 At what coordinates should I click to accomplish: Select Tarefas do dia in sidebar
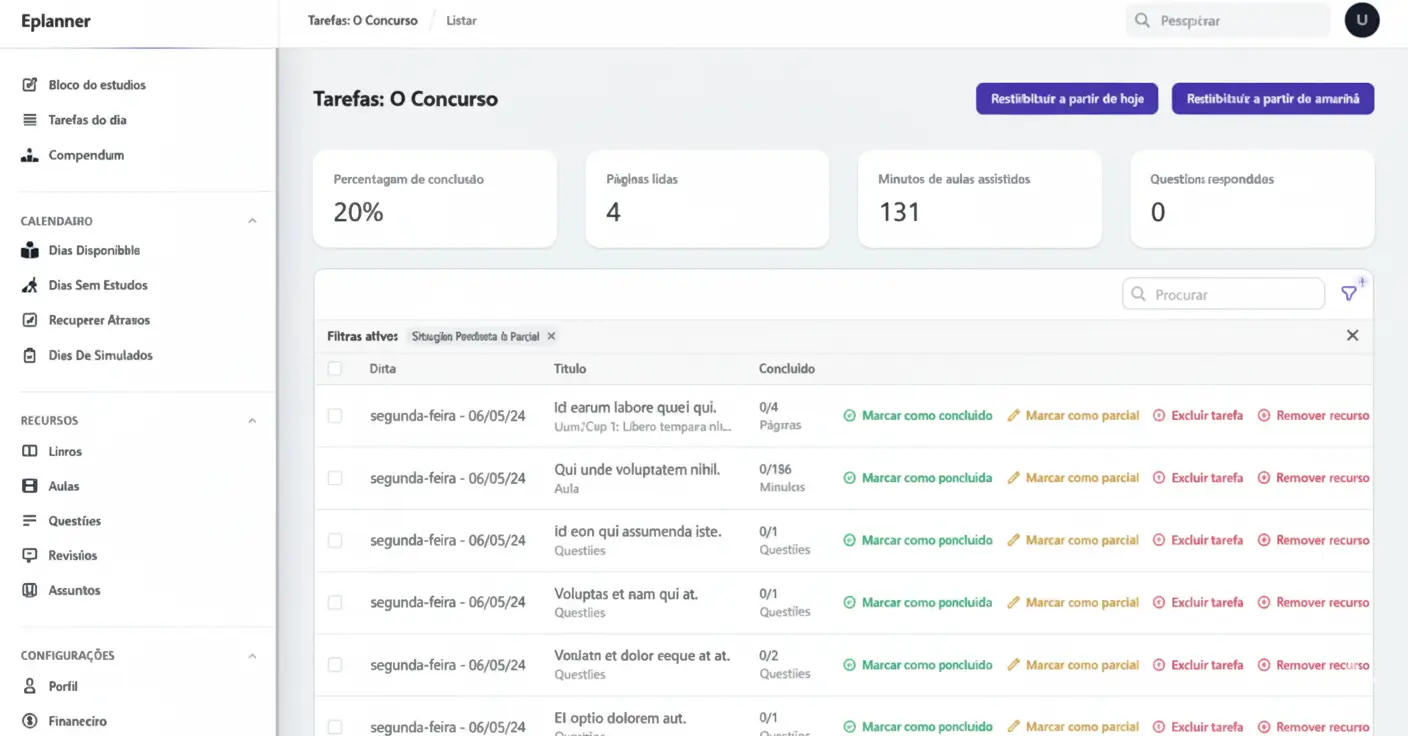[x=90, y=119]
